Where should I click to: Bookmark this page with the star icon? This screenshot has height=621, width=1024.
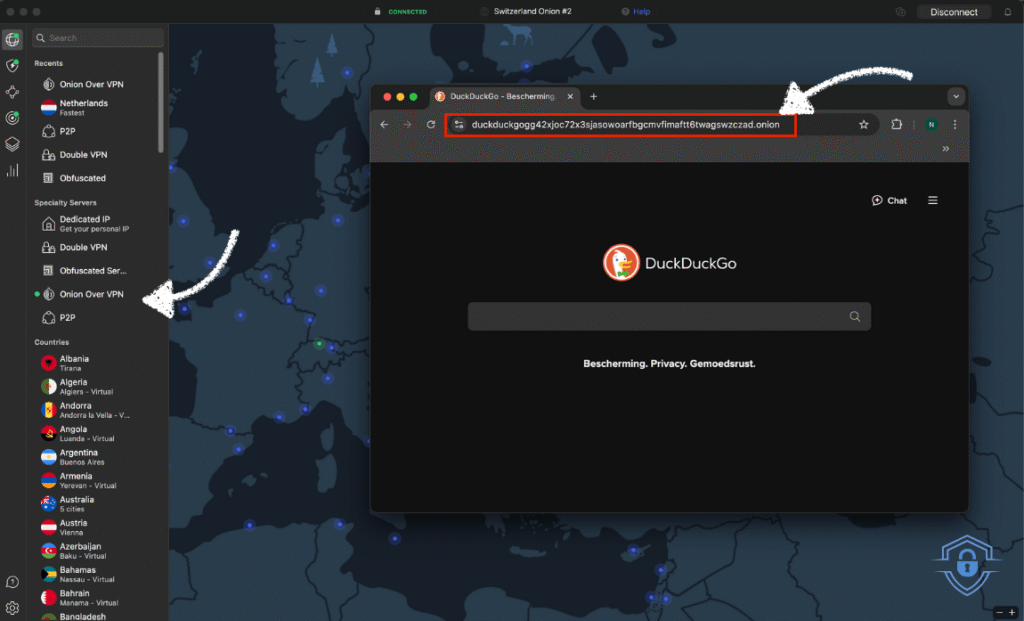pyautogui.click(x=863, y=125)
